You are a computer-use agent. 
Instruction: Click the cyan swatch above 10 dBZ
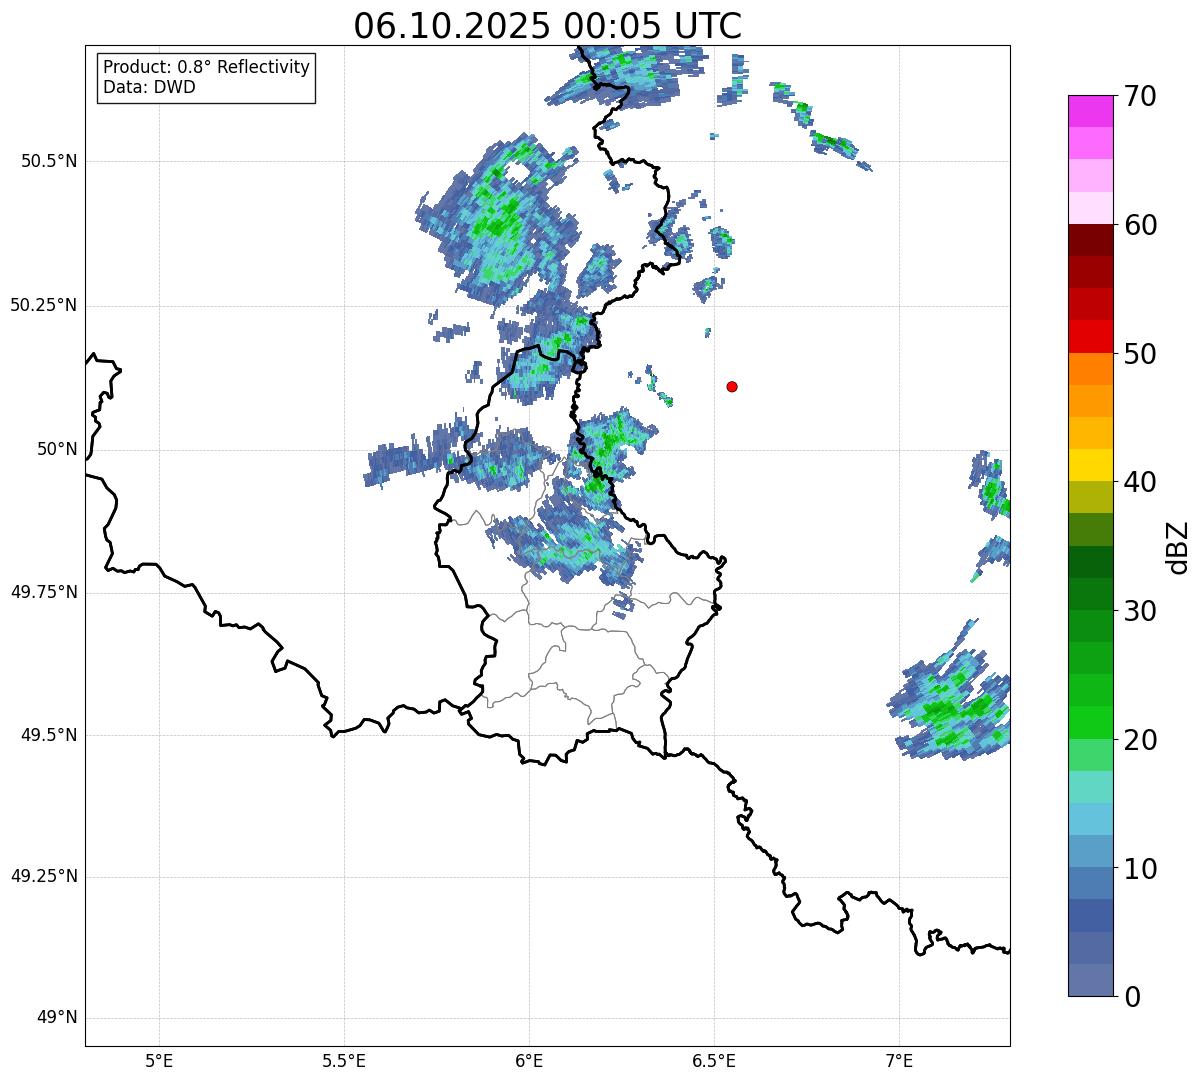pos(1090,819)
